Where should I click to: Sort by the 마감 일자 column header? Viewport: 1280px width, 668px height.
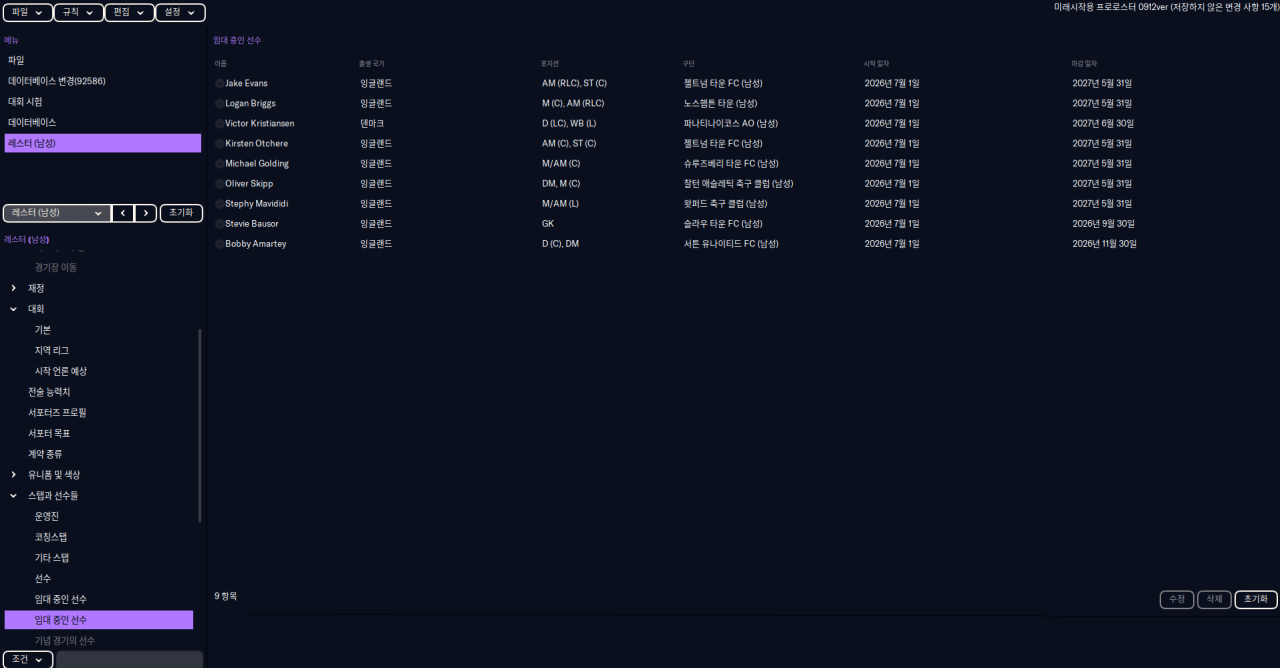tap(1085, 64)
